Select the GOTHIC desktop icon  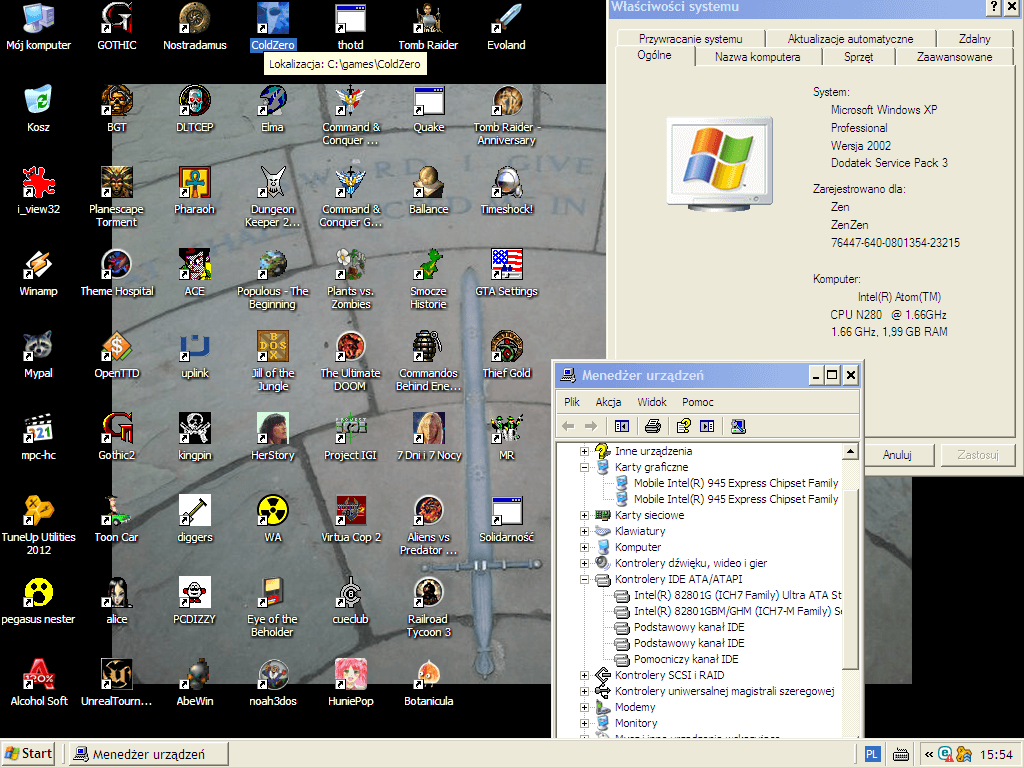[117, 26]
